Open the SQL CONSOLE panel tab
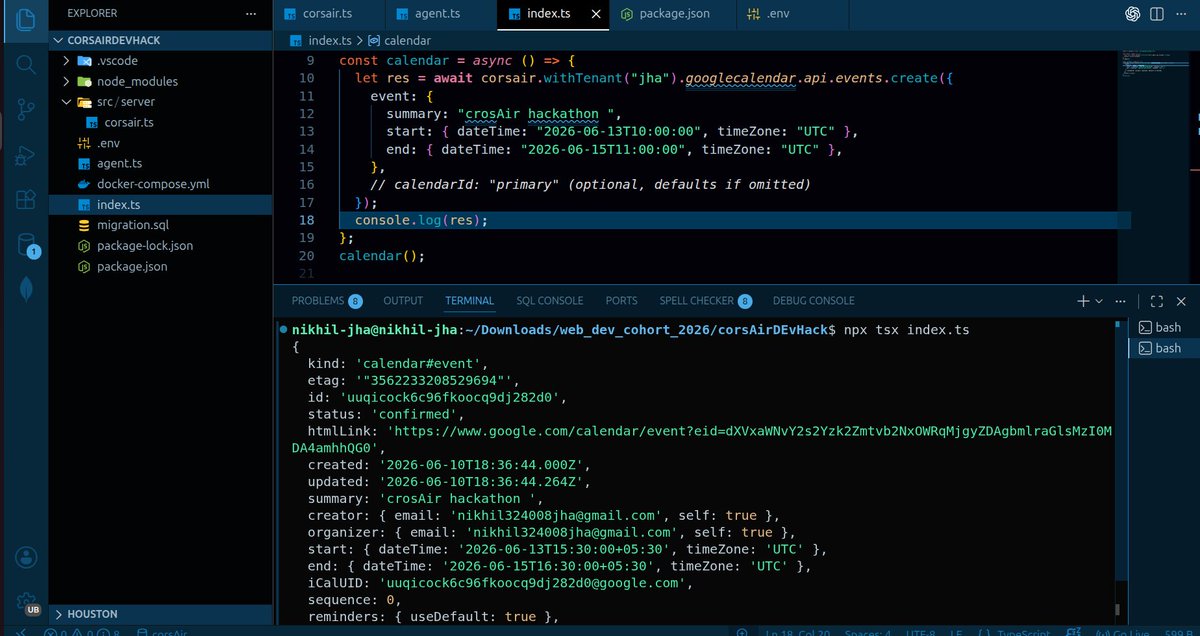This screenshot has height=636, width=1200. pyautogui.click(x=550, y=301)
